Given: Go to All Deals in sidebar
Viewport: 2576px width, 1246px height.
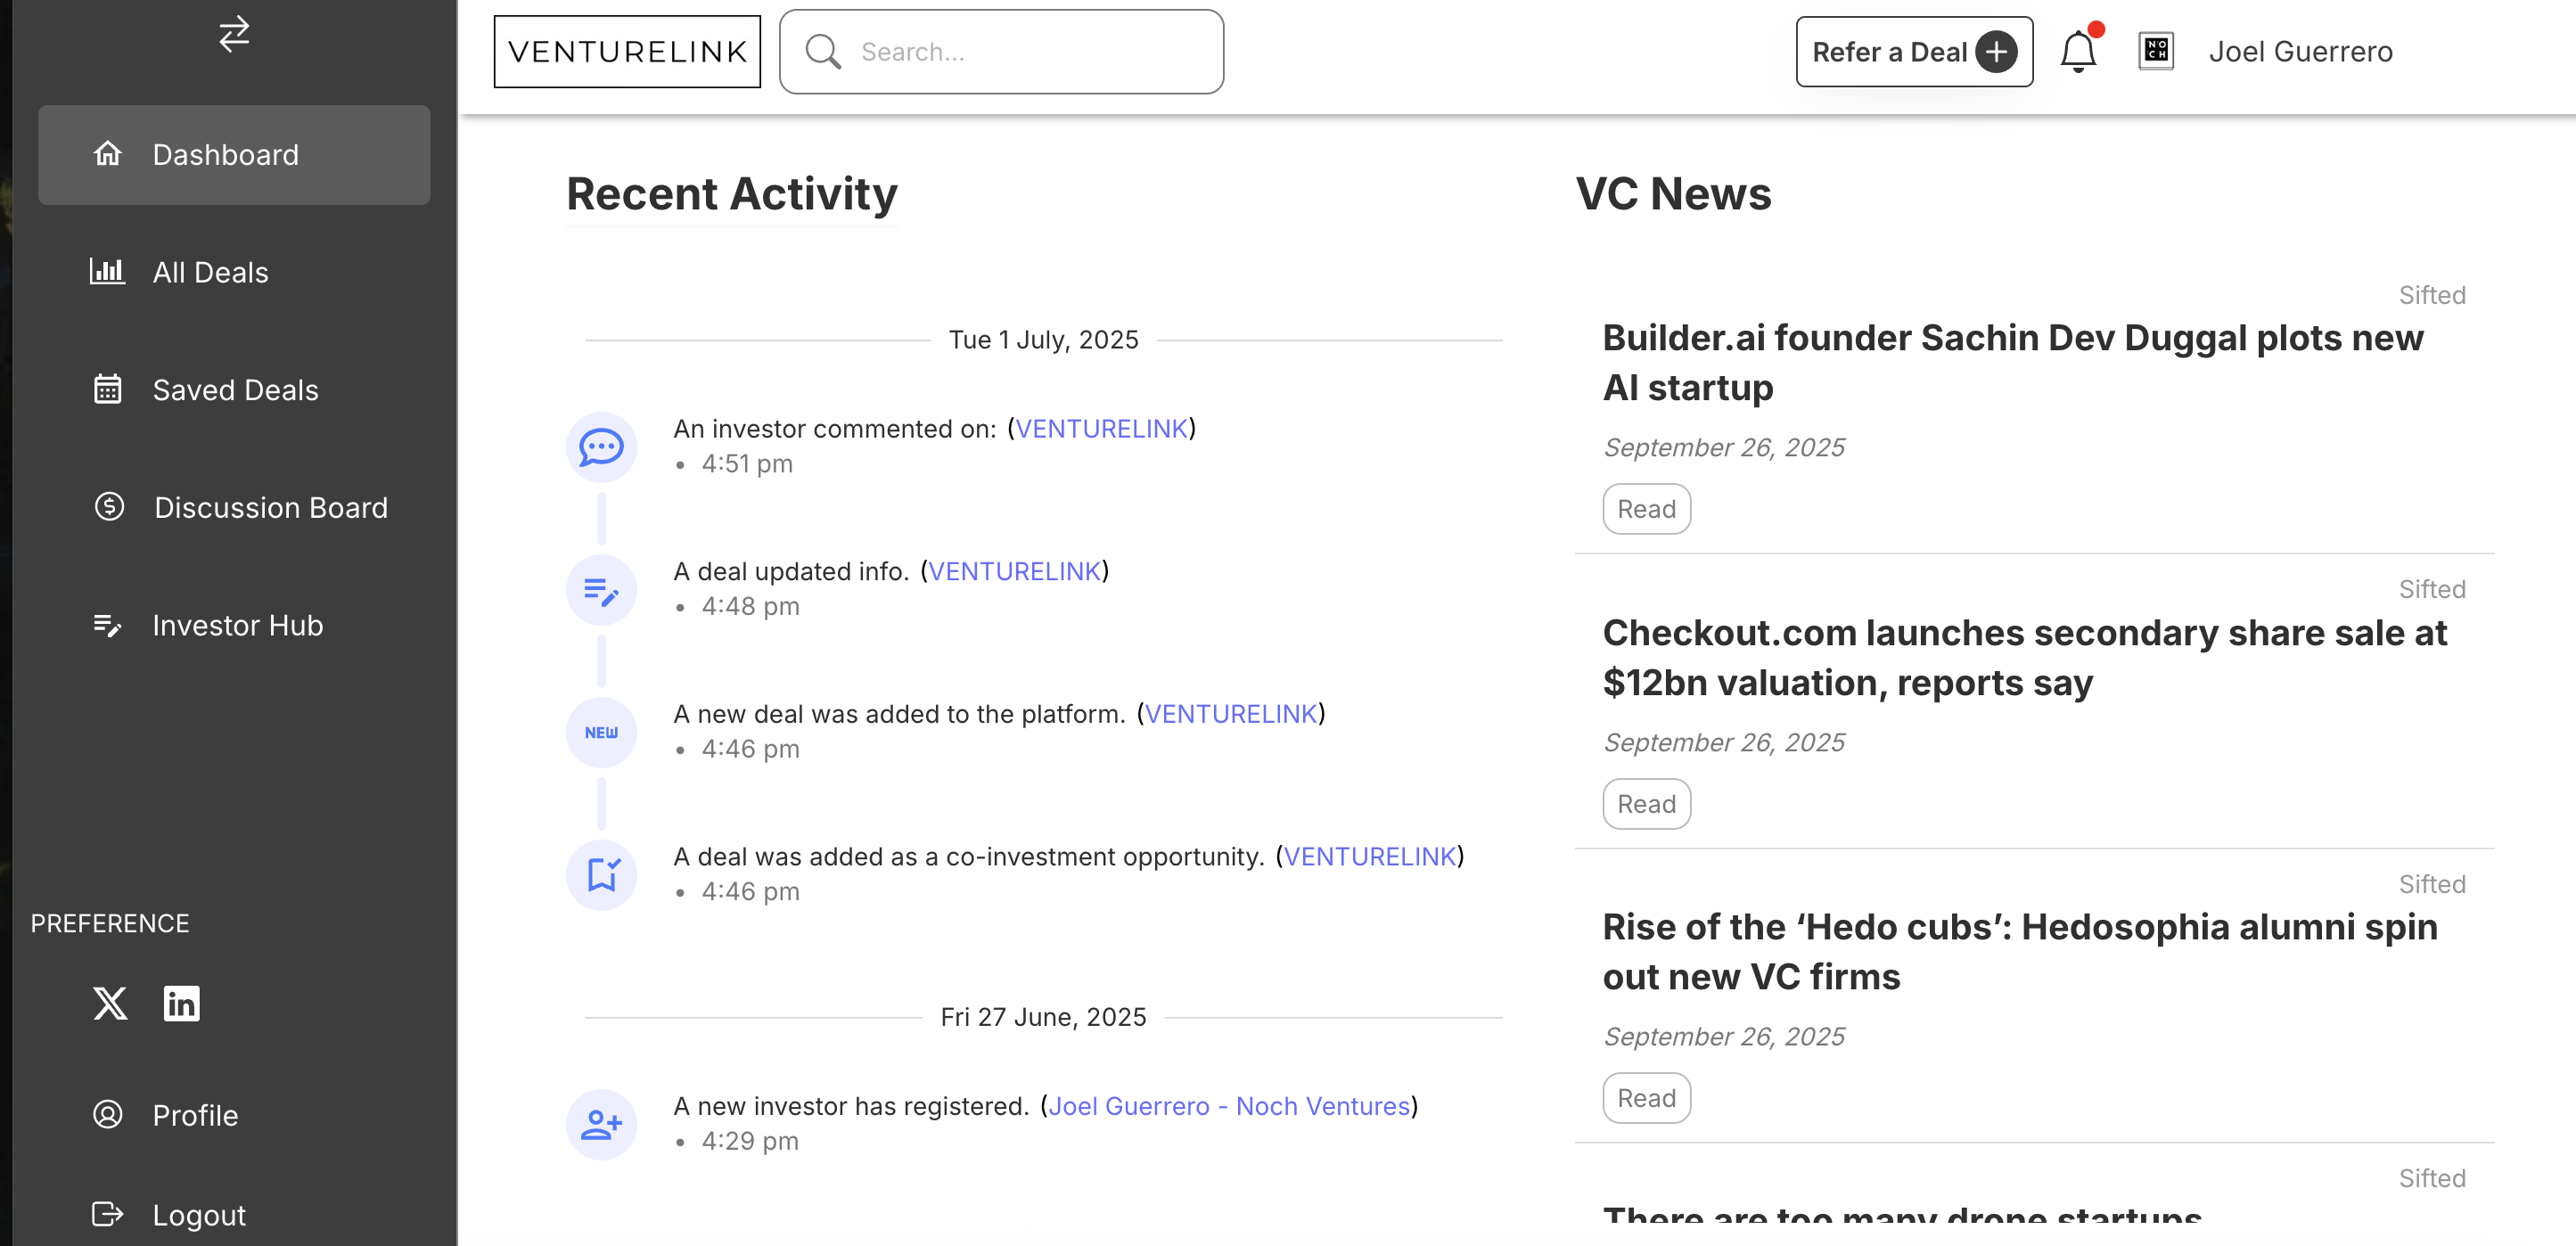Looking at the screenshot, I should pos(210,272).
